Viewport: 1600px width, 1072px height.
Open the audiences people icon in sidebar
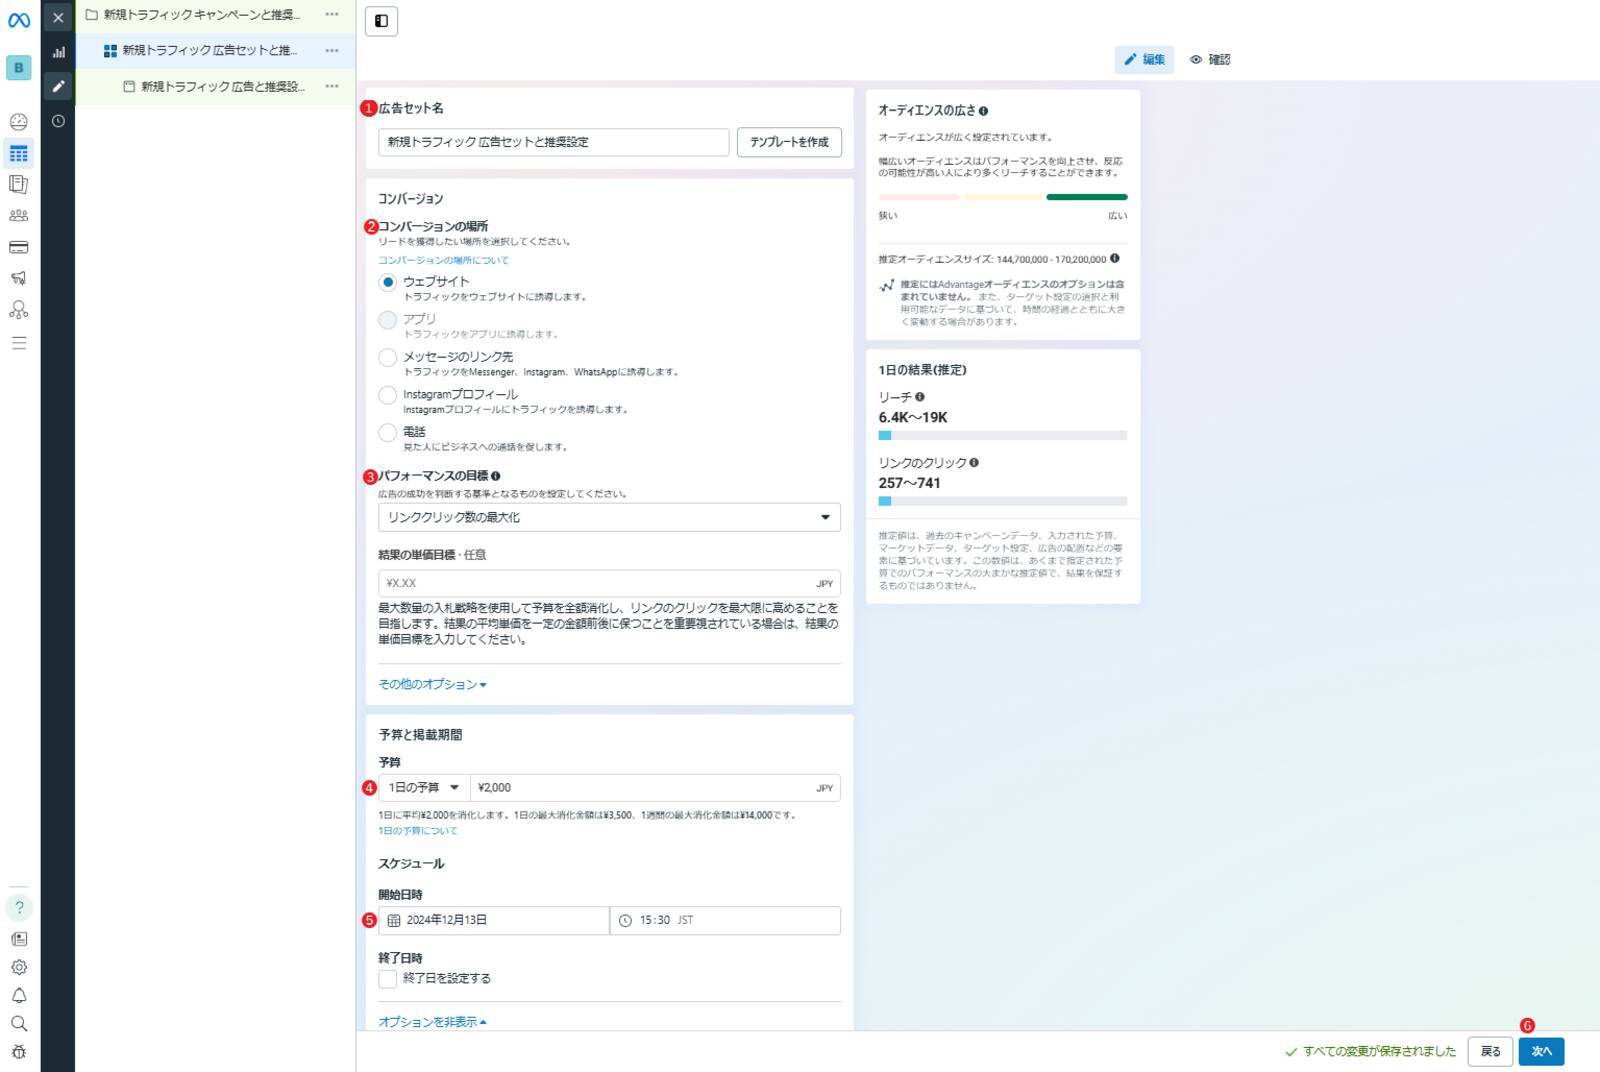[x=18, y=215]
